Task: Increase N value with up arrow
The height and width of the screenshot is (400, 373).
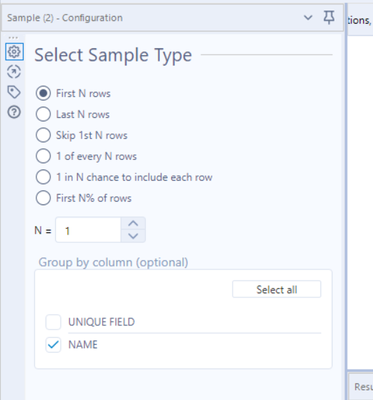Action: [133, 223]
